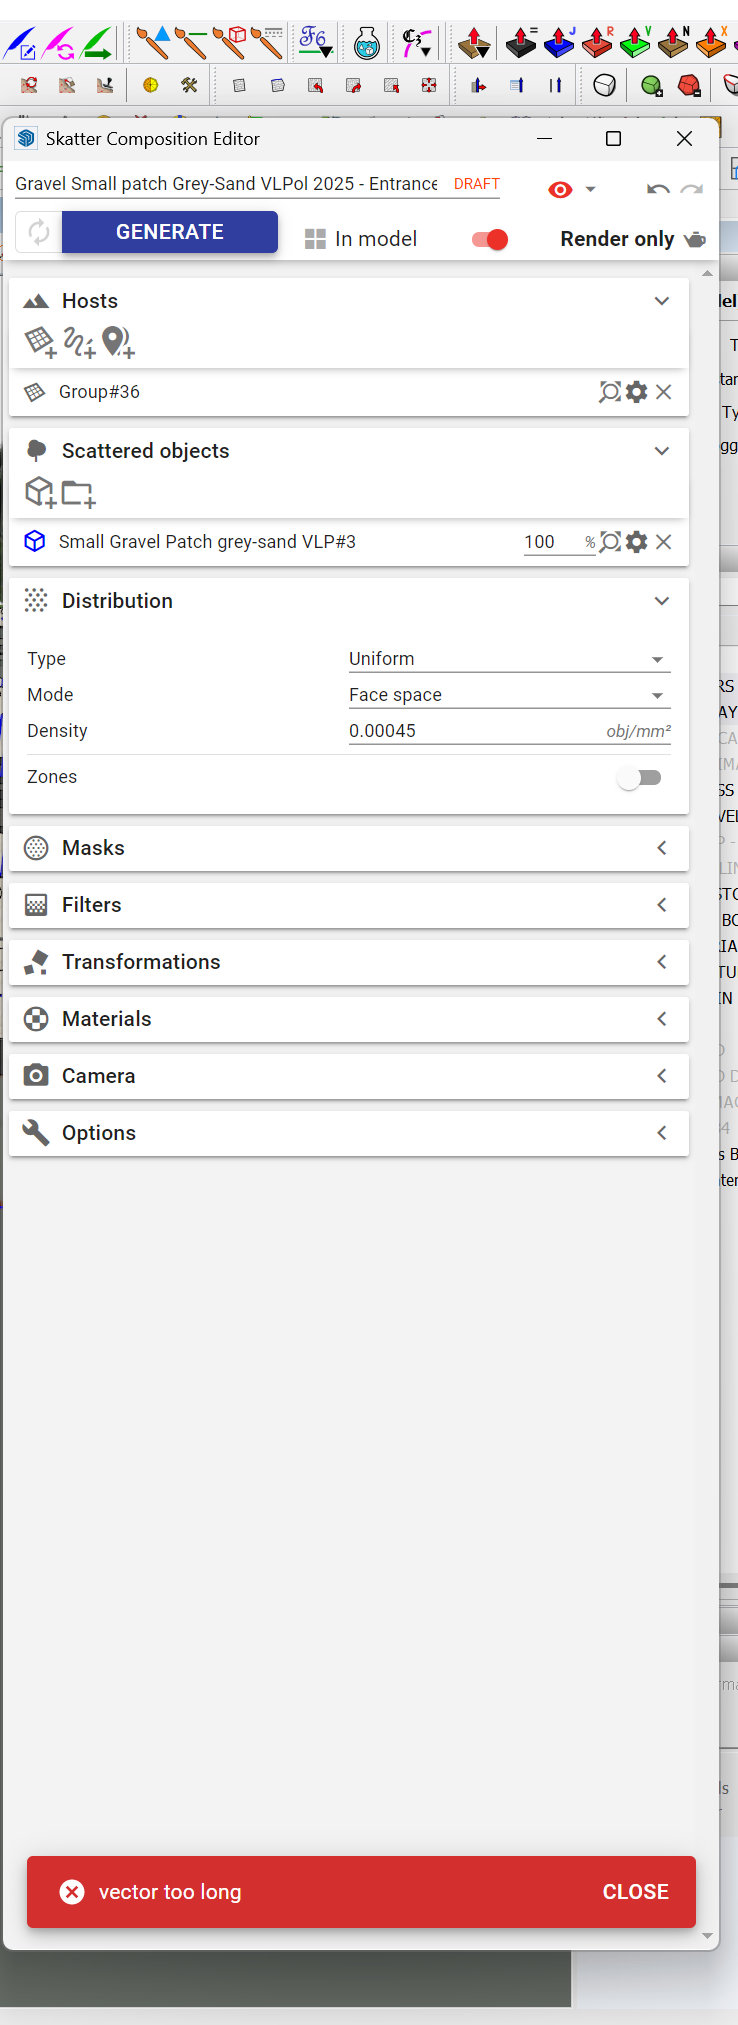Open settings gear for Group#36 host
738x2025 pixels.
pos(637,392)
